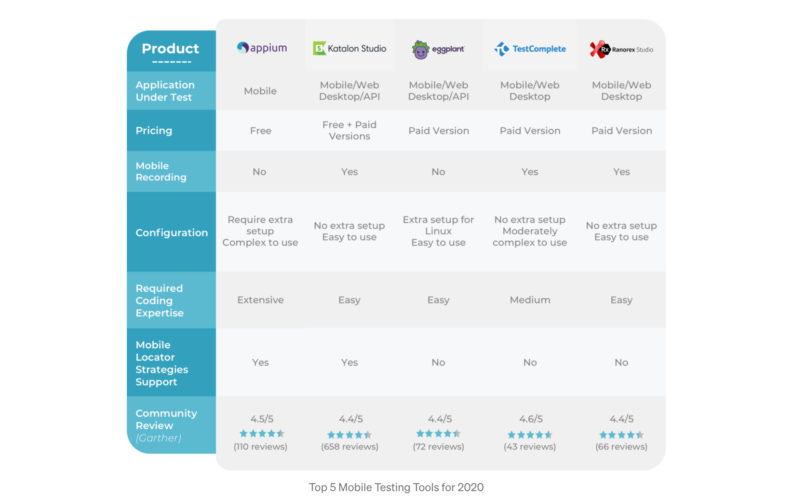
Task: Click the Katalon Studio logo
Action: tap(349, 48)
